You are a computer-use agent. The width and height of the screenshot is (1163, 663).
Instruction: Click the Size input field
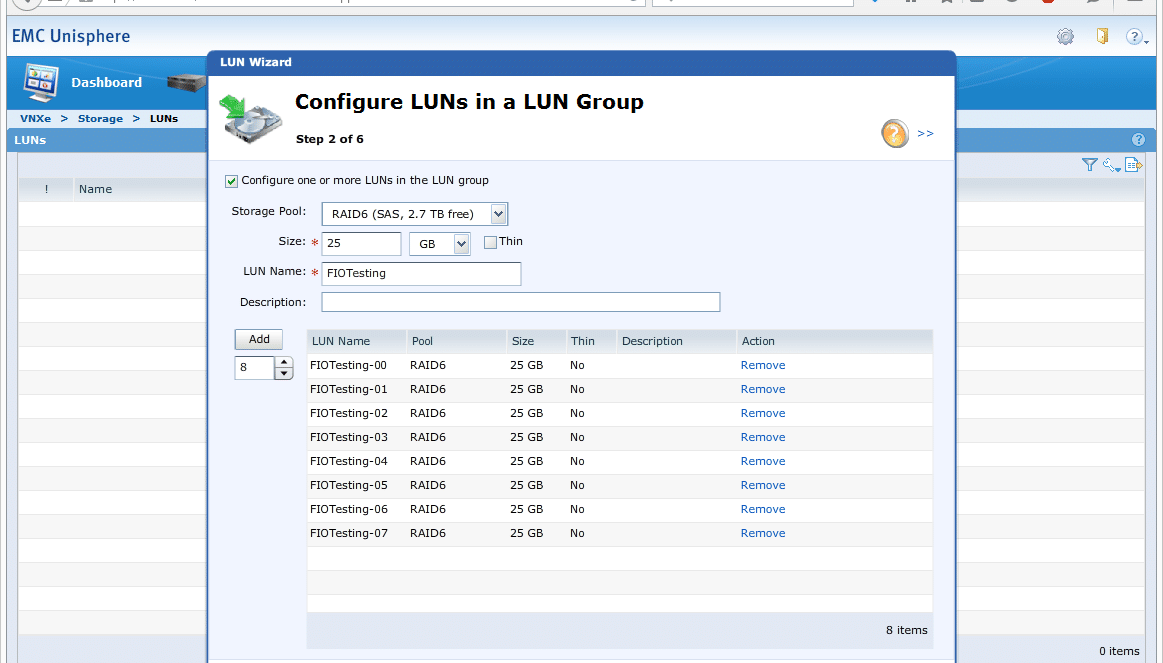tap(361, 244)
